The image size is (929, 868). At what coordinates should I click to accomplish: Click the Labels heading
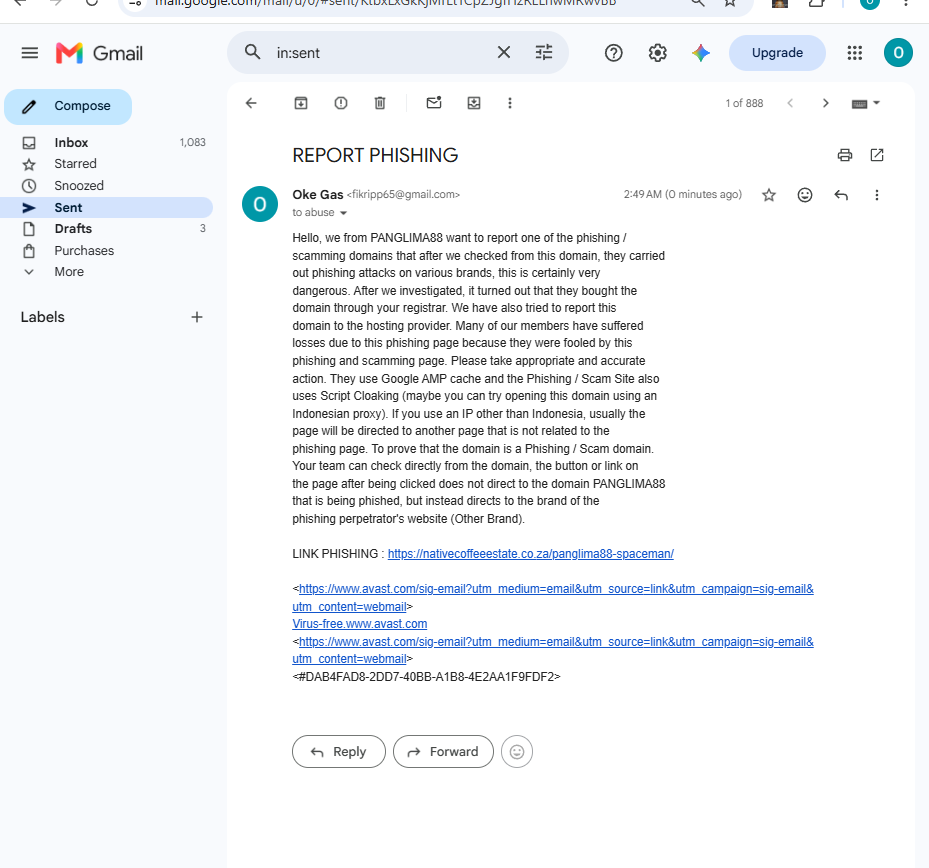point(43,317)
